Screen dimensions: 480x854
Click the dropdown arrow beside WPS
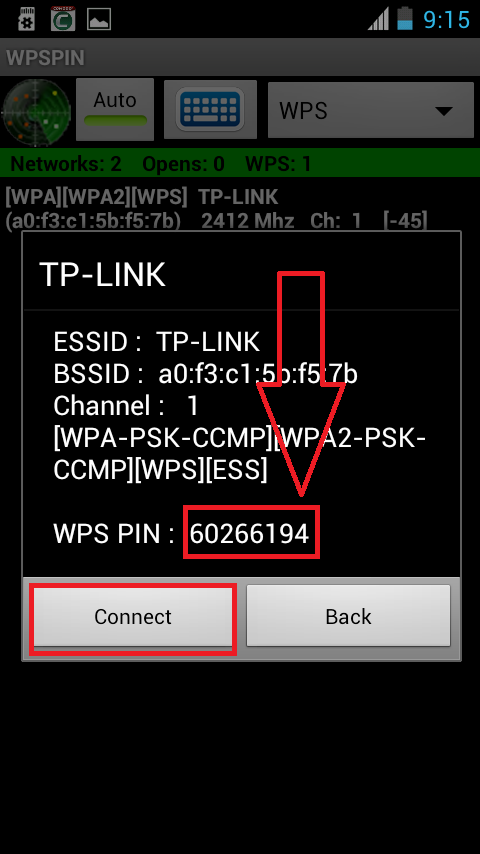(x=444, y=111)
